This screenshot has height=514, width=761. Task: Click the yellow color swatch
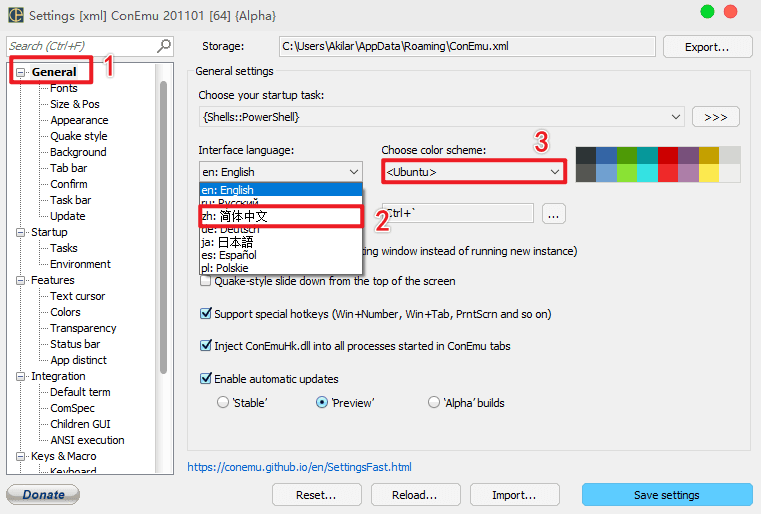click(708, 173)
